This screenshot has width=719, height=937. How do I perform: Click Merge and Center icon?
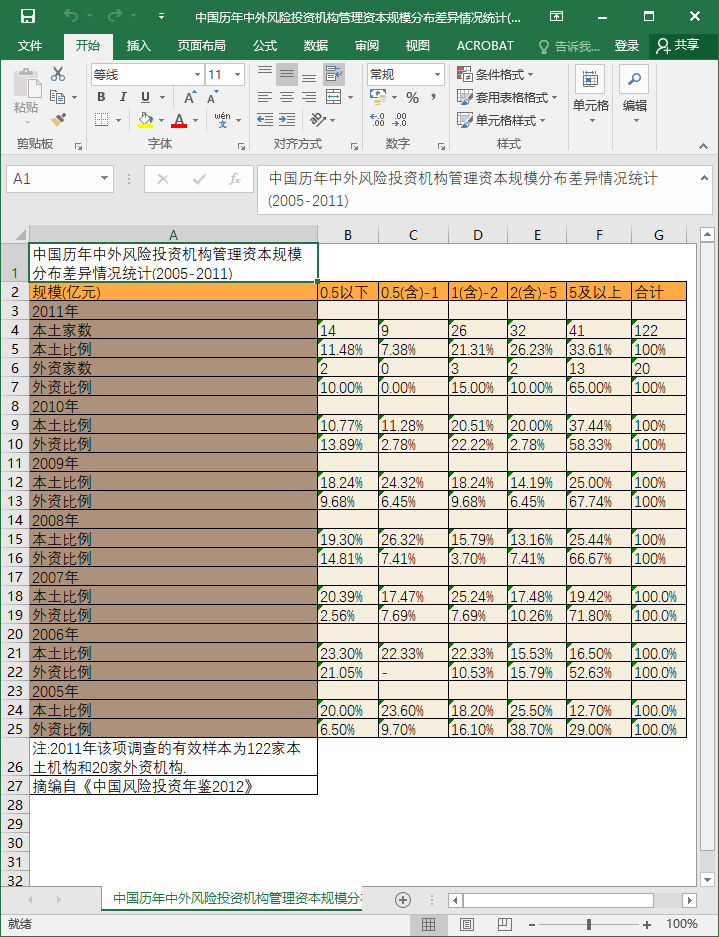click(334, 97)
